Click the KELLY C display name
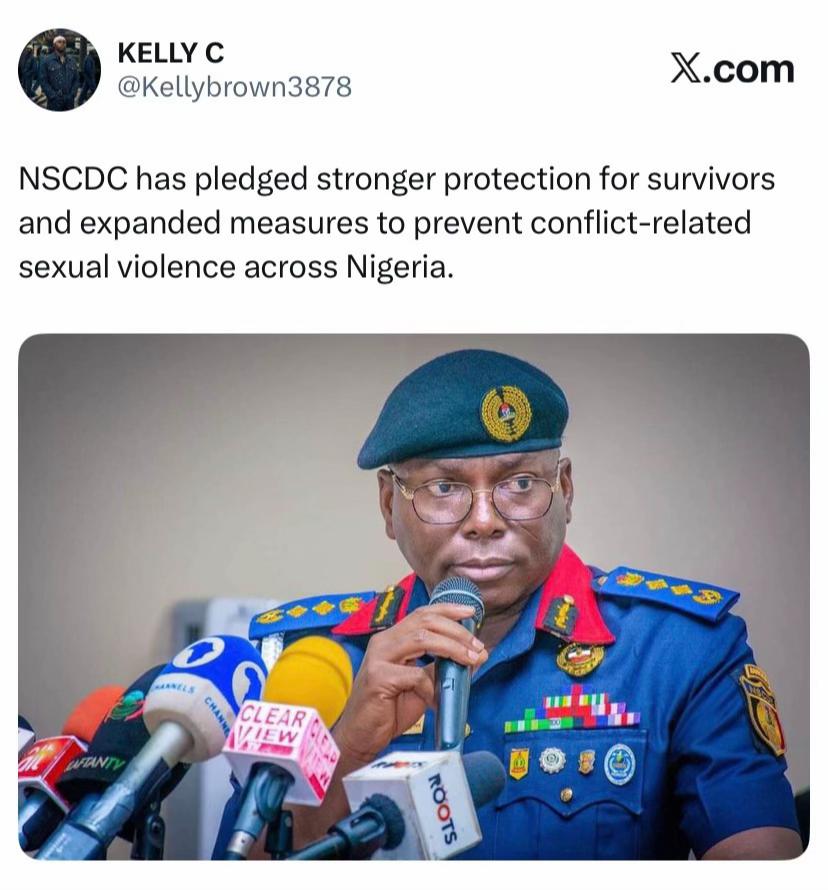Image resolution: width=828 pixels, height=890 pixels. coord(170,53)
